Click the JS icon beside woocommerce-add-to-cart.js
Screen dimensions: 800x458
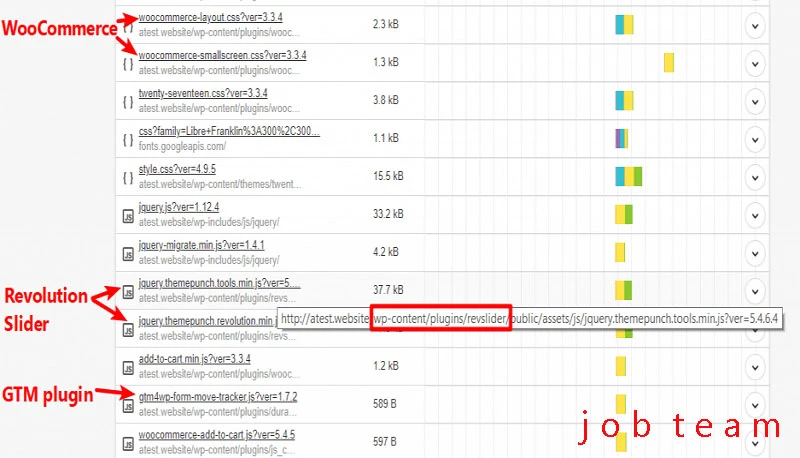point(127,442)
